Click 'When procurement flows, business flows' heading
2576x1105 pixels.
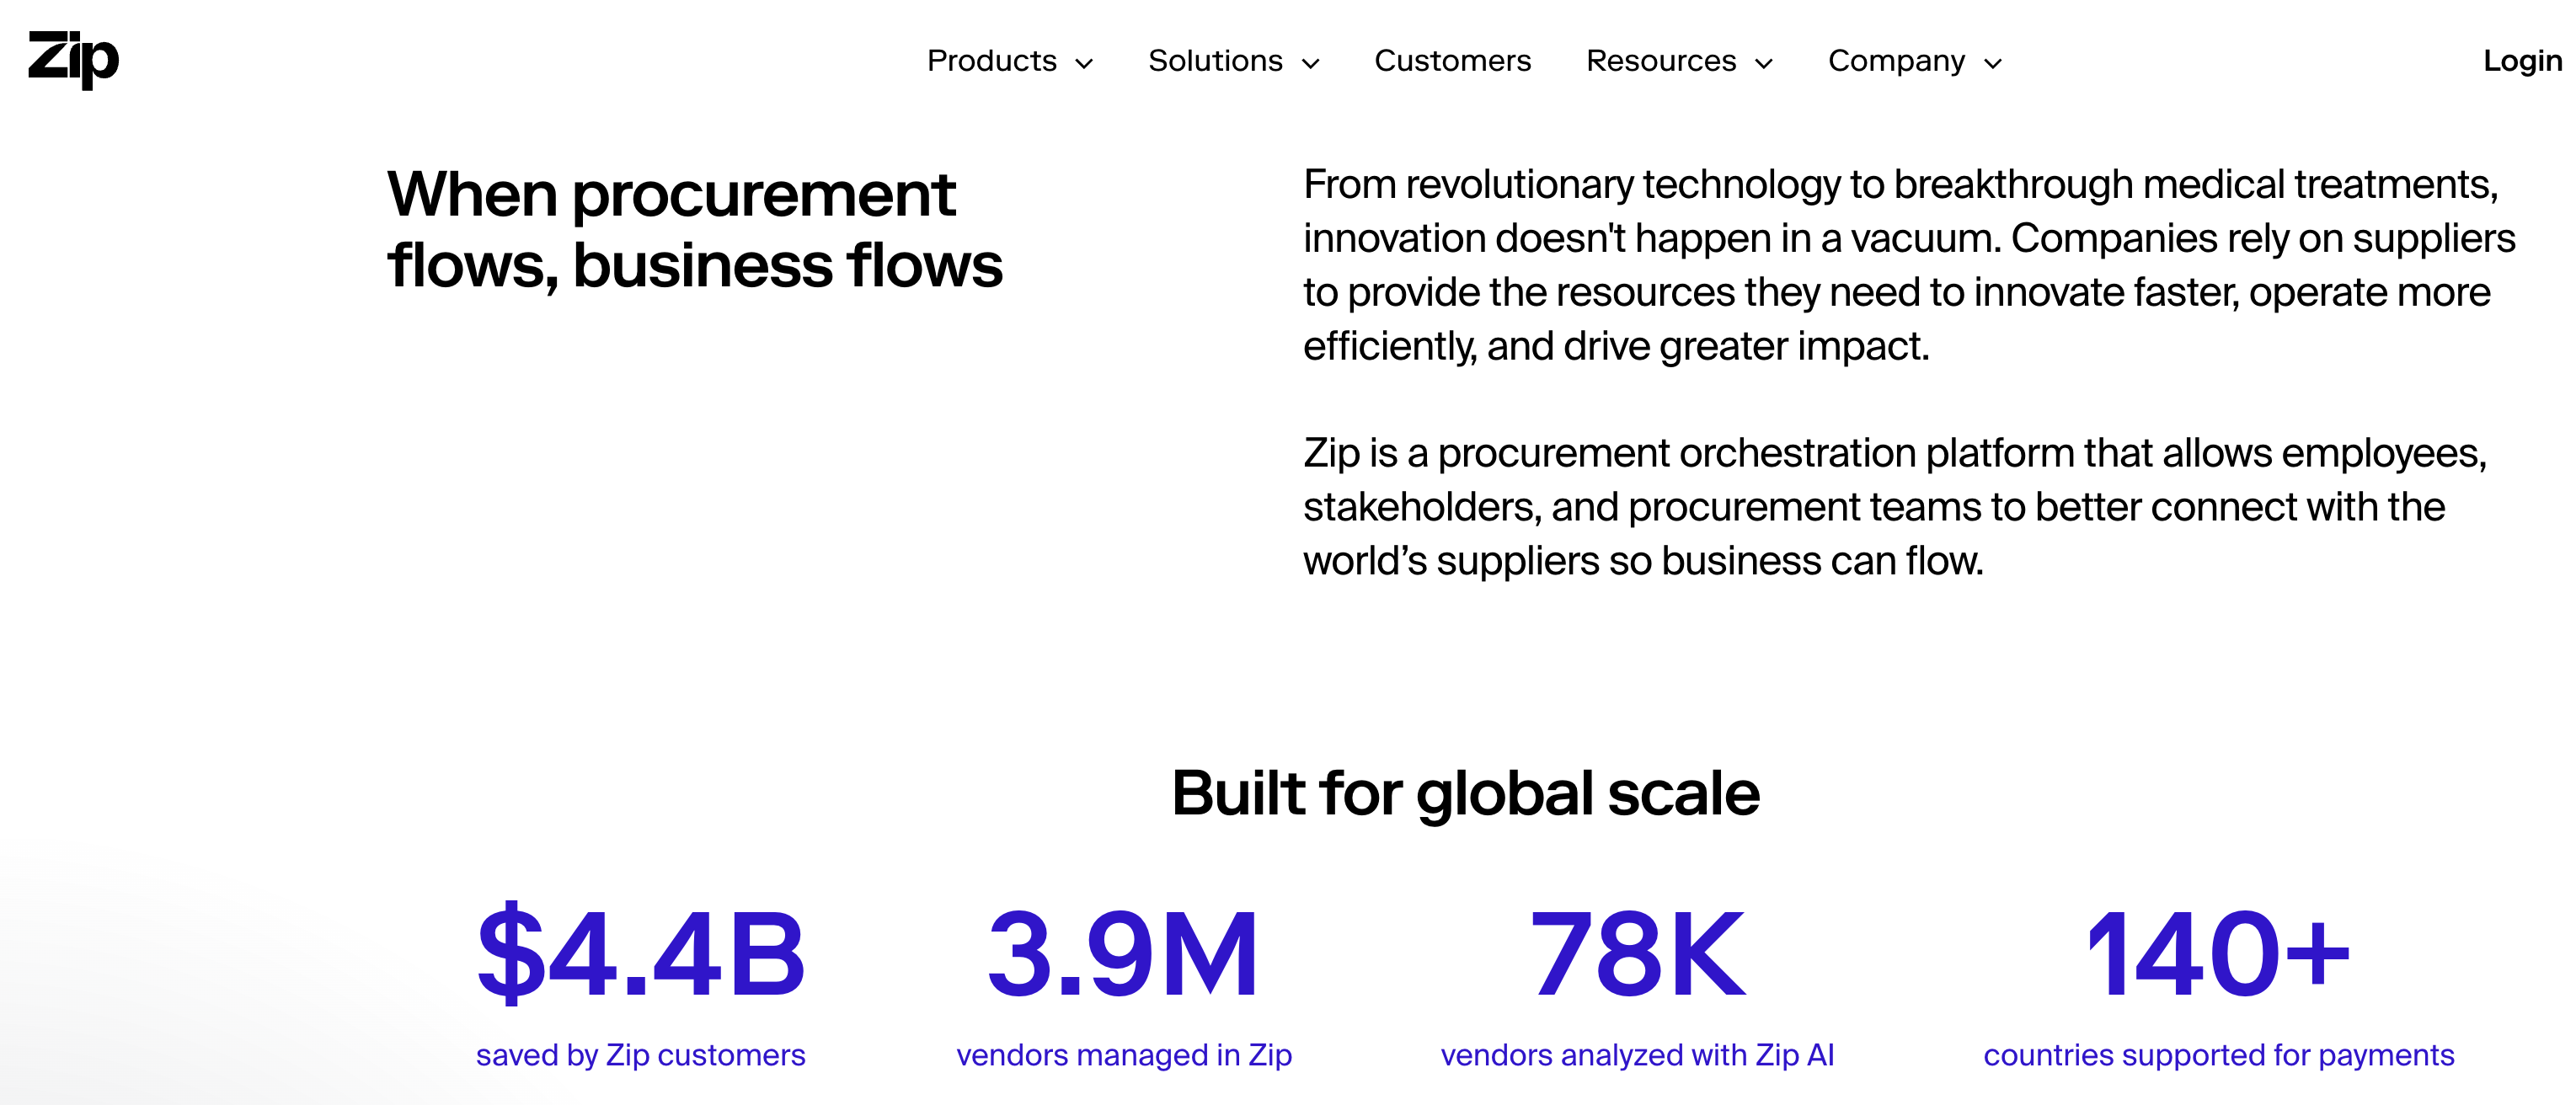coord(694,229)
